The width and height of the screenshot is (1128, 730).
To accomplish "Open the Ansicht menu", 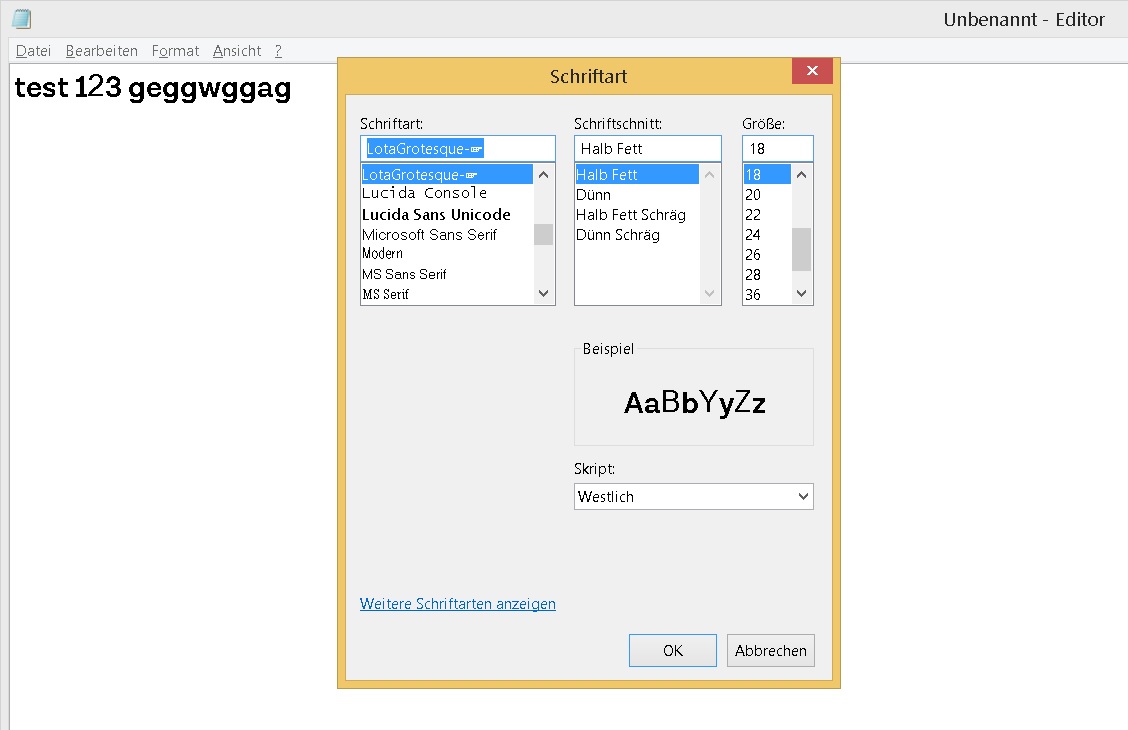I will click(x=237, y=51).
